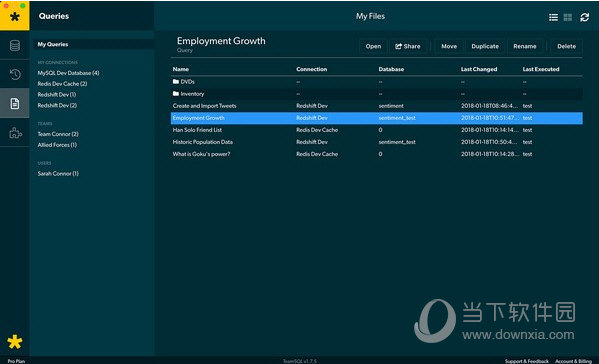
Task: Share the Employment Growth query
Action: coord(408,46)
